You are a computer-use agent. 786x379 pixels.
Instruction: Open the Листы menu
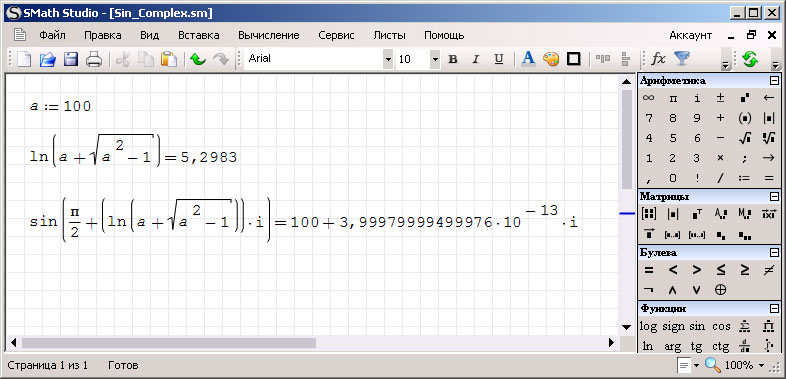coord(389,35)
